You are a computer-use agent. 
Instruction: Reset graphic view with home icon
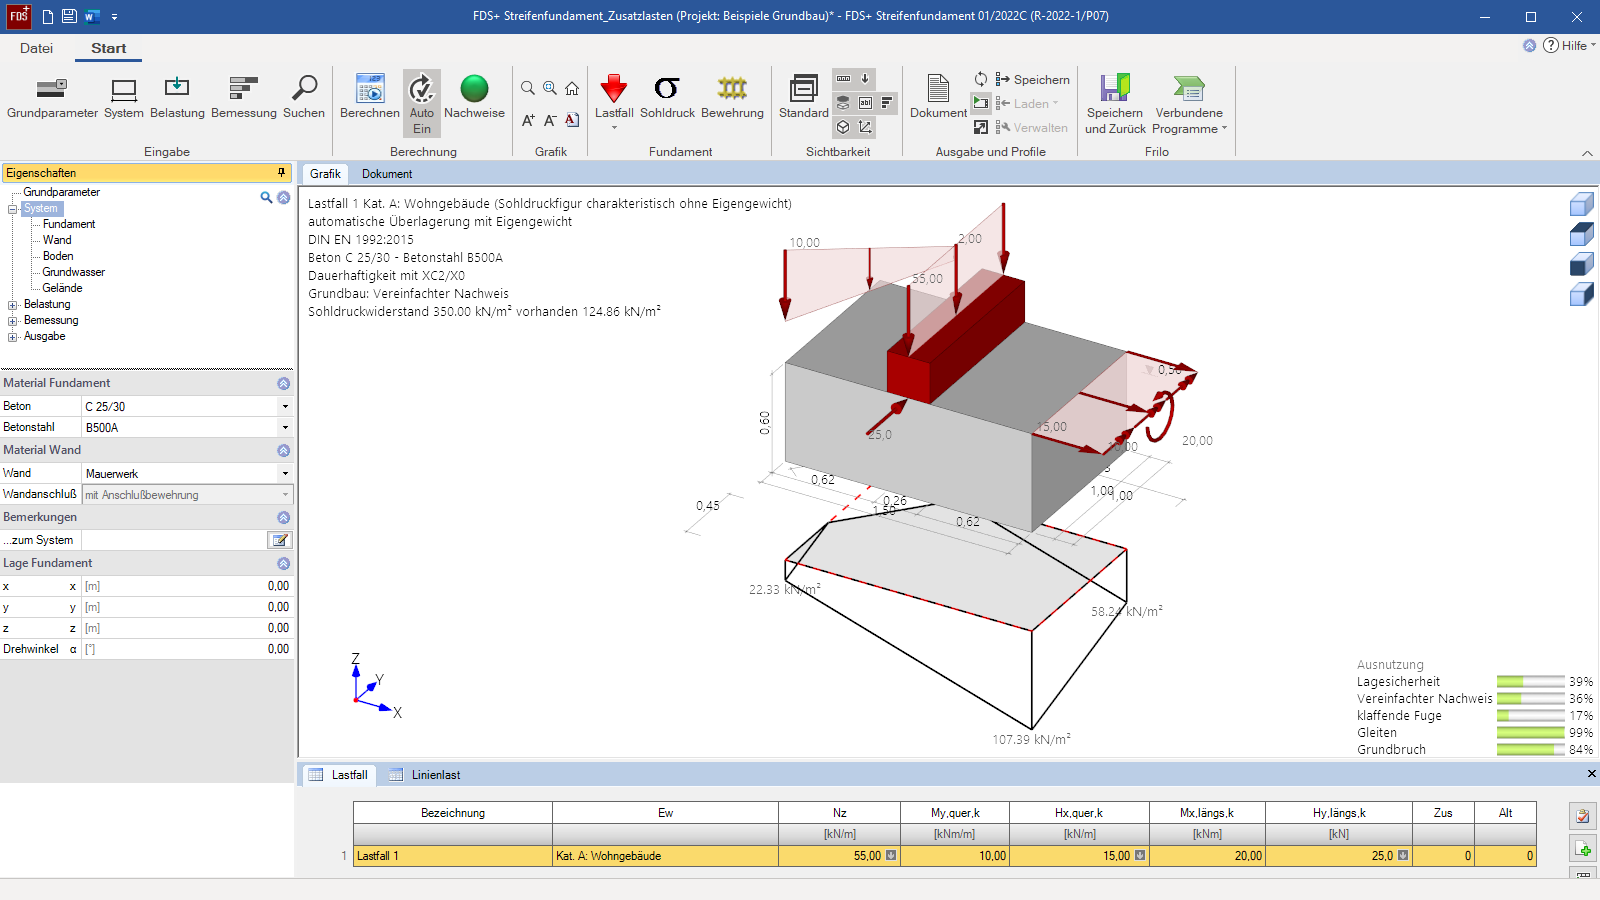click(572, 89)
